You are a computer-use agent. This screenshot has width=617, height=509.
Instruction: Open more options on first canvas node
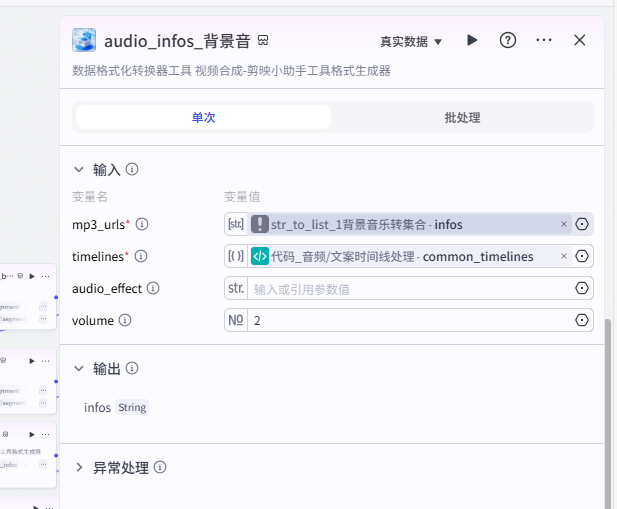46,276
